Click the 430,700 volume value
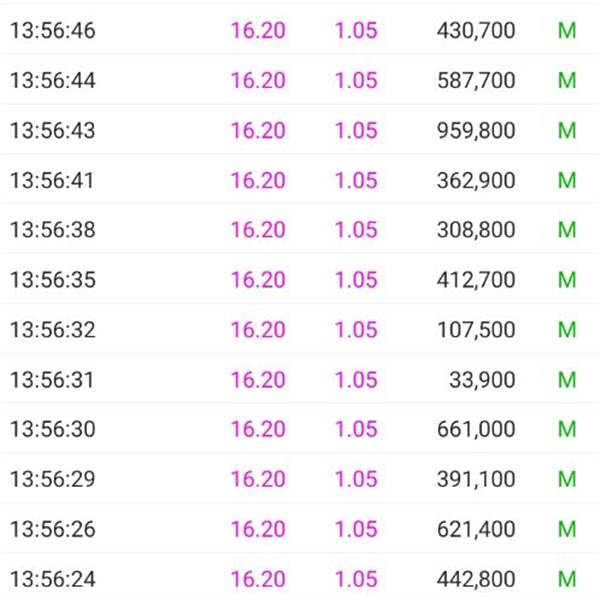The image size is (600, 600). coord(476,31)
